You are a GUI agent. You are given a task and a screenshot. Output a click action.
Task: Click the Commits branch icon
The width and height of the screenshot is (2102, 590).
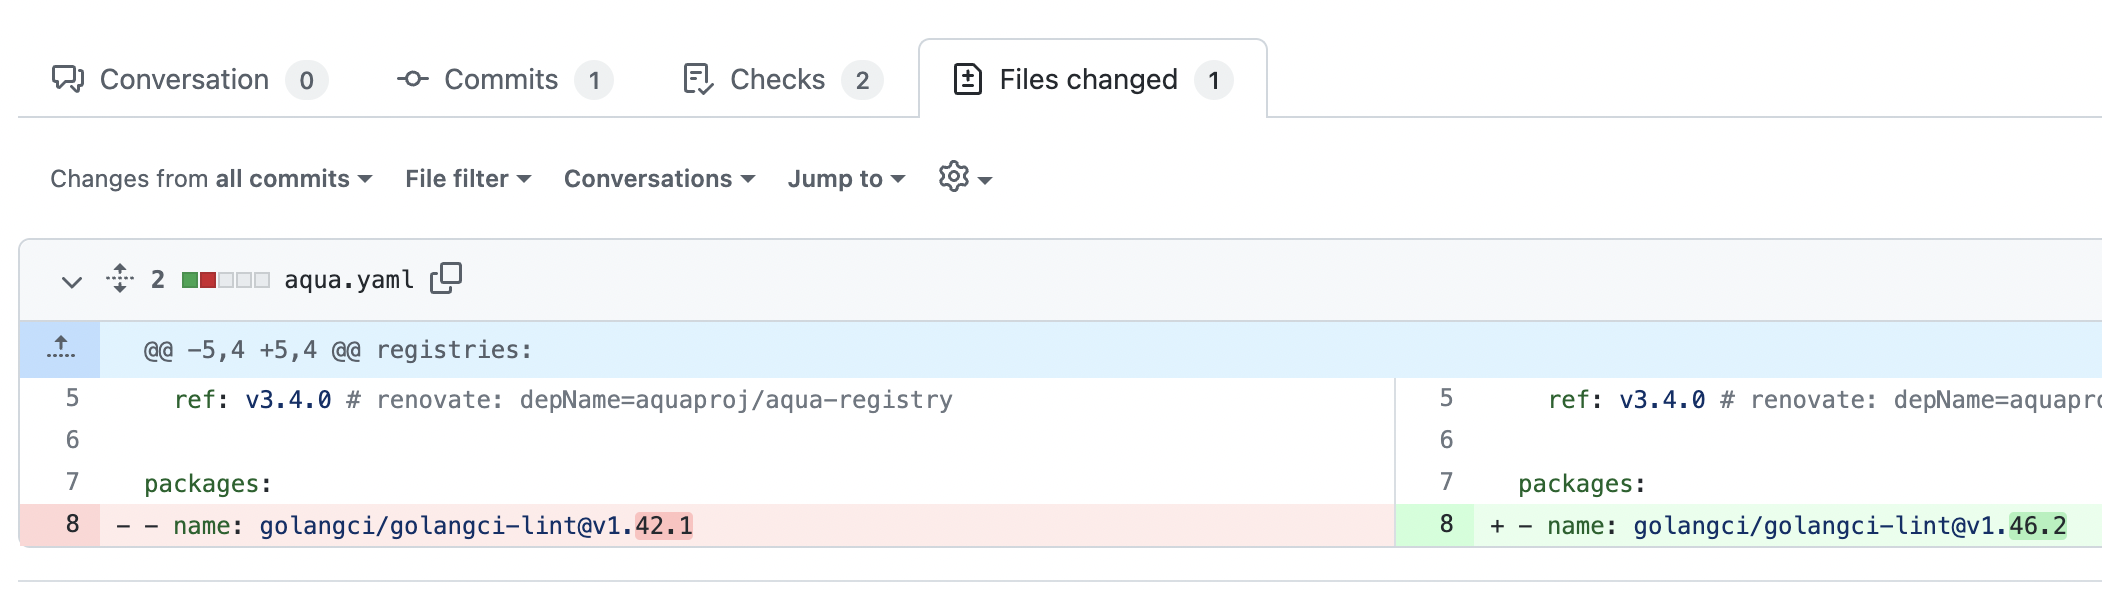click(414, 79)
